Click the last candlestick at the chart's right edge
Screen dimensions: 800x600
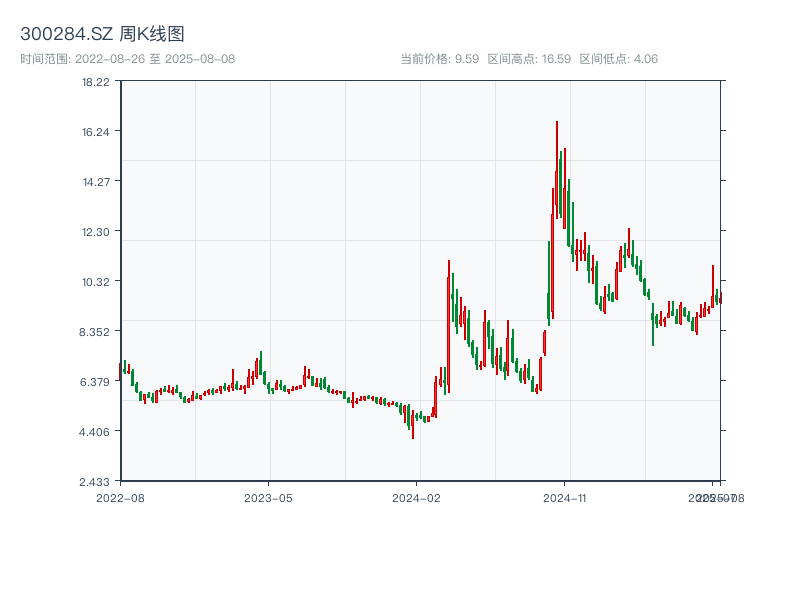tap(720, 298)
